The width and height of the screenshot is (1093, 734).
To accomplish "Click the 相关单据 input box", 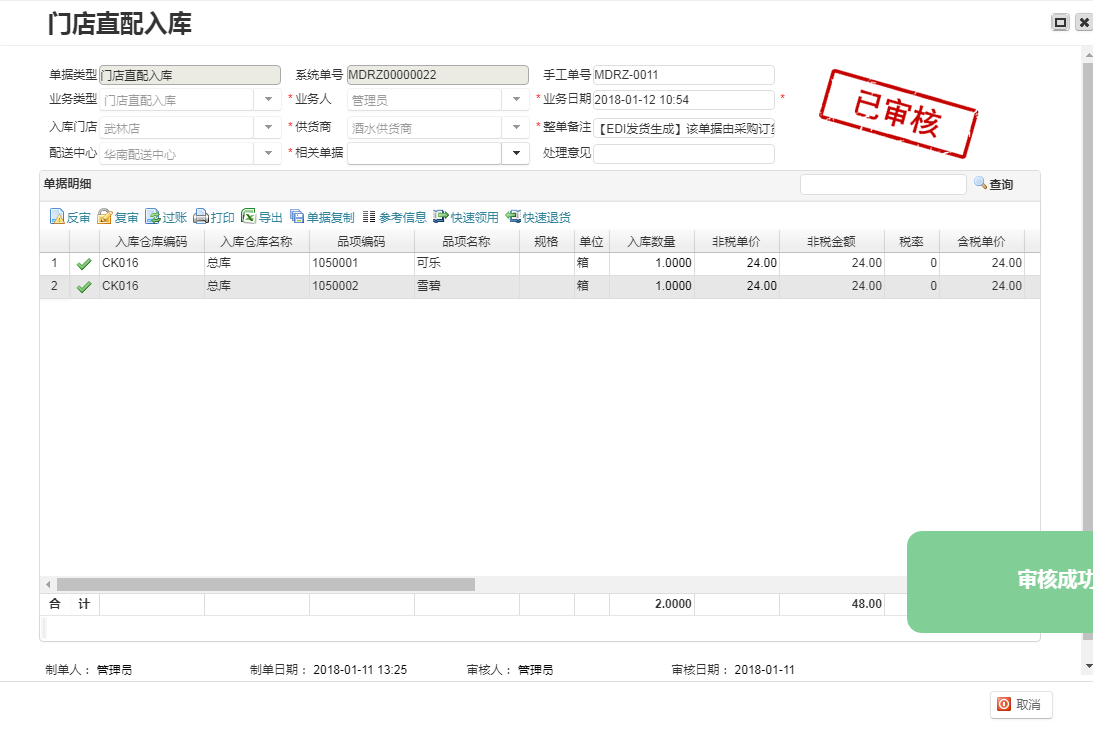I will coord(425,153).
